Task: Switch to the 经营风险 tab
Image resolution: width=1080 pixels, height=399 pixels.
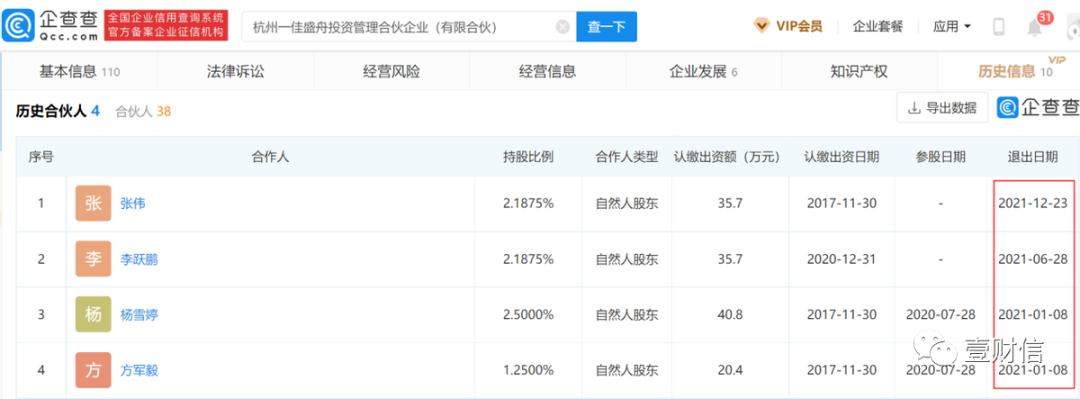Action: (x=391, y=71)
